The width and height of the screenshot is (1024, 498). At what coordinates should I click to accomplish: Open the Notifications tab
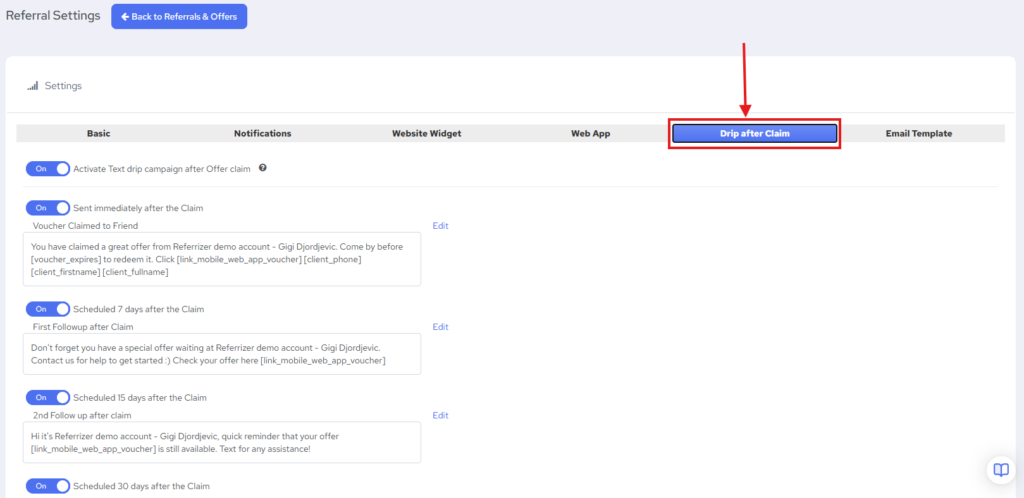tap(263, 133)
